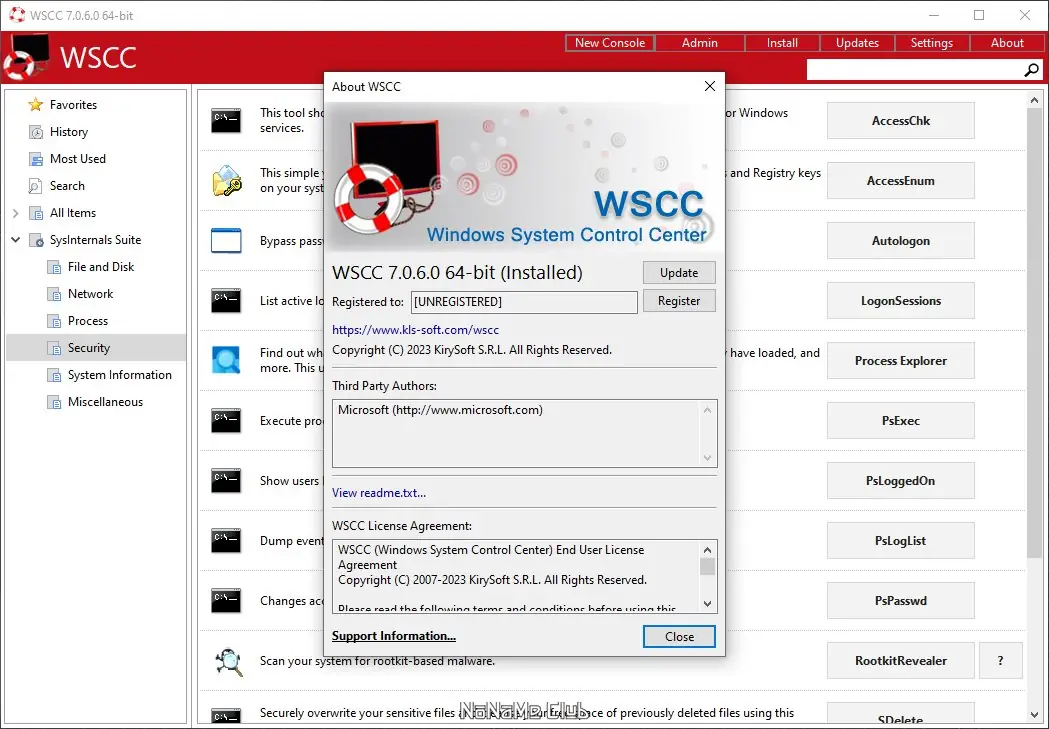Collapse the SysInternals Suite node
This screenshot has width=1049, height=729.
[x=15, y=239]
